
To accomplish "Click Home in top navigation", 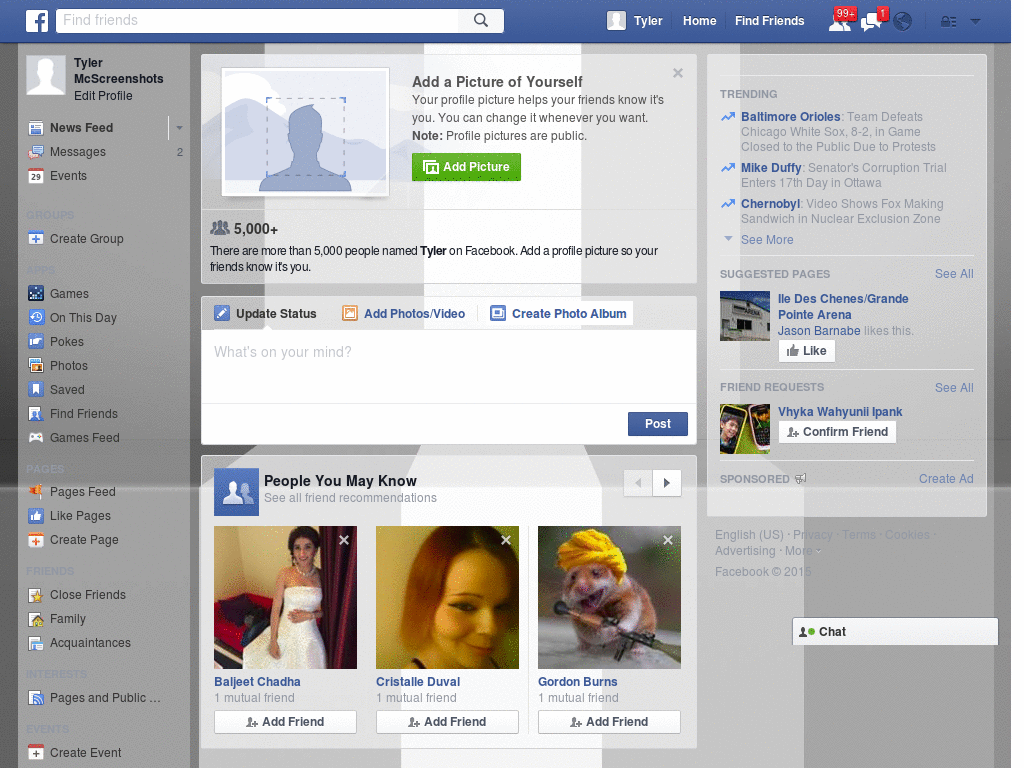I will click(699, 21).
